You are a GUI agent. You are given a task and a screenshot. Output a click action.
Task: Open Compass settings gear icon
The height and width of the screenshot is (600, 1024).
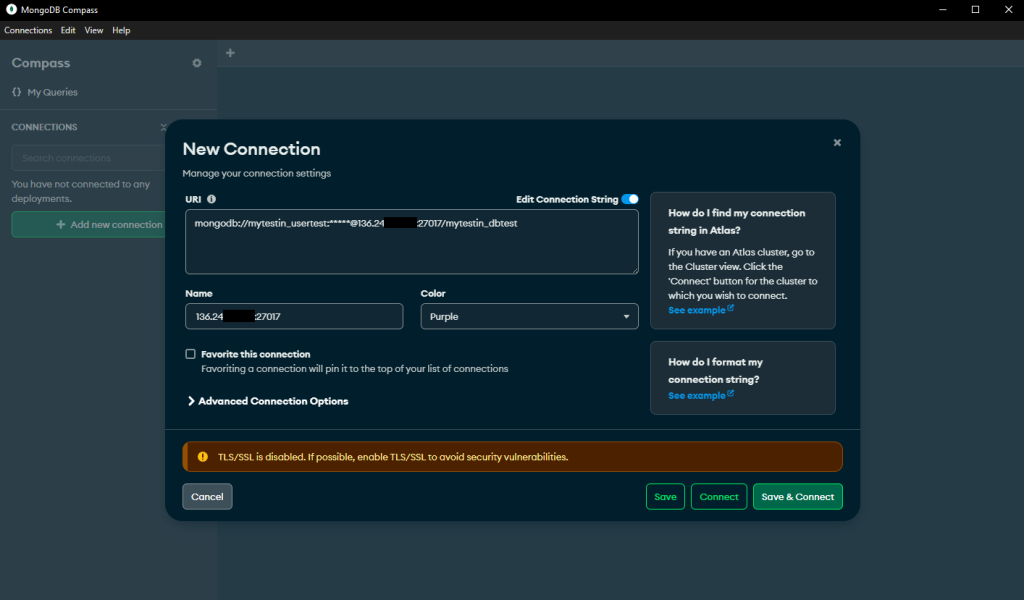click(x=197, y=63)
